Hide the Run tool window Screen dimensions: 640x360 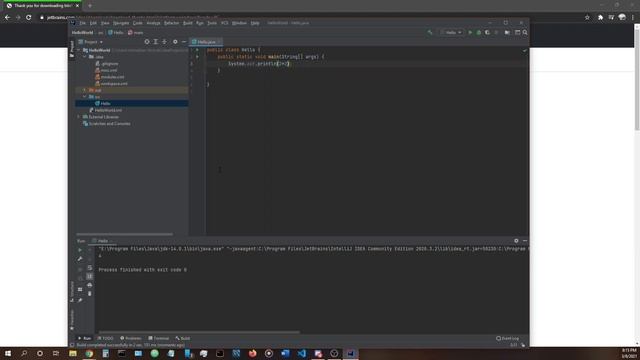click(x=525, y=241)
